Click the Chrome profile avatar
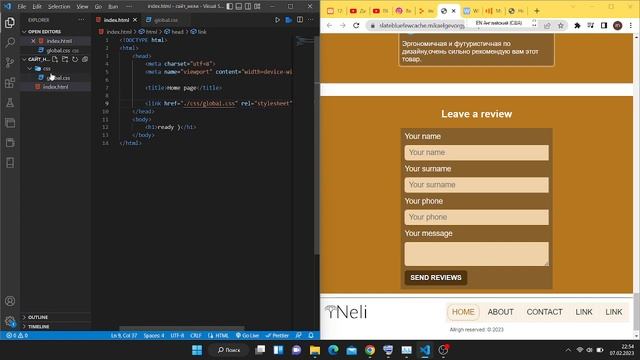This screenshot has width=640, height=360. tap(618, 25)
